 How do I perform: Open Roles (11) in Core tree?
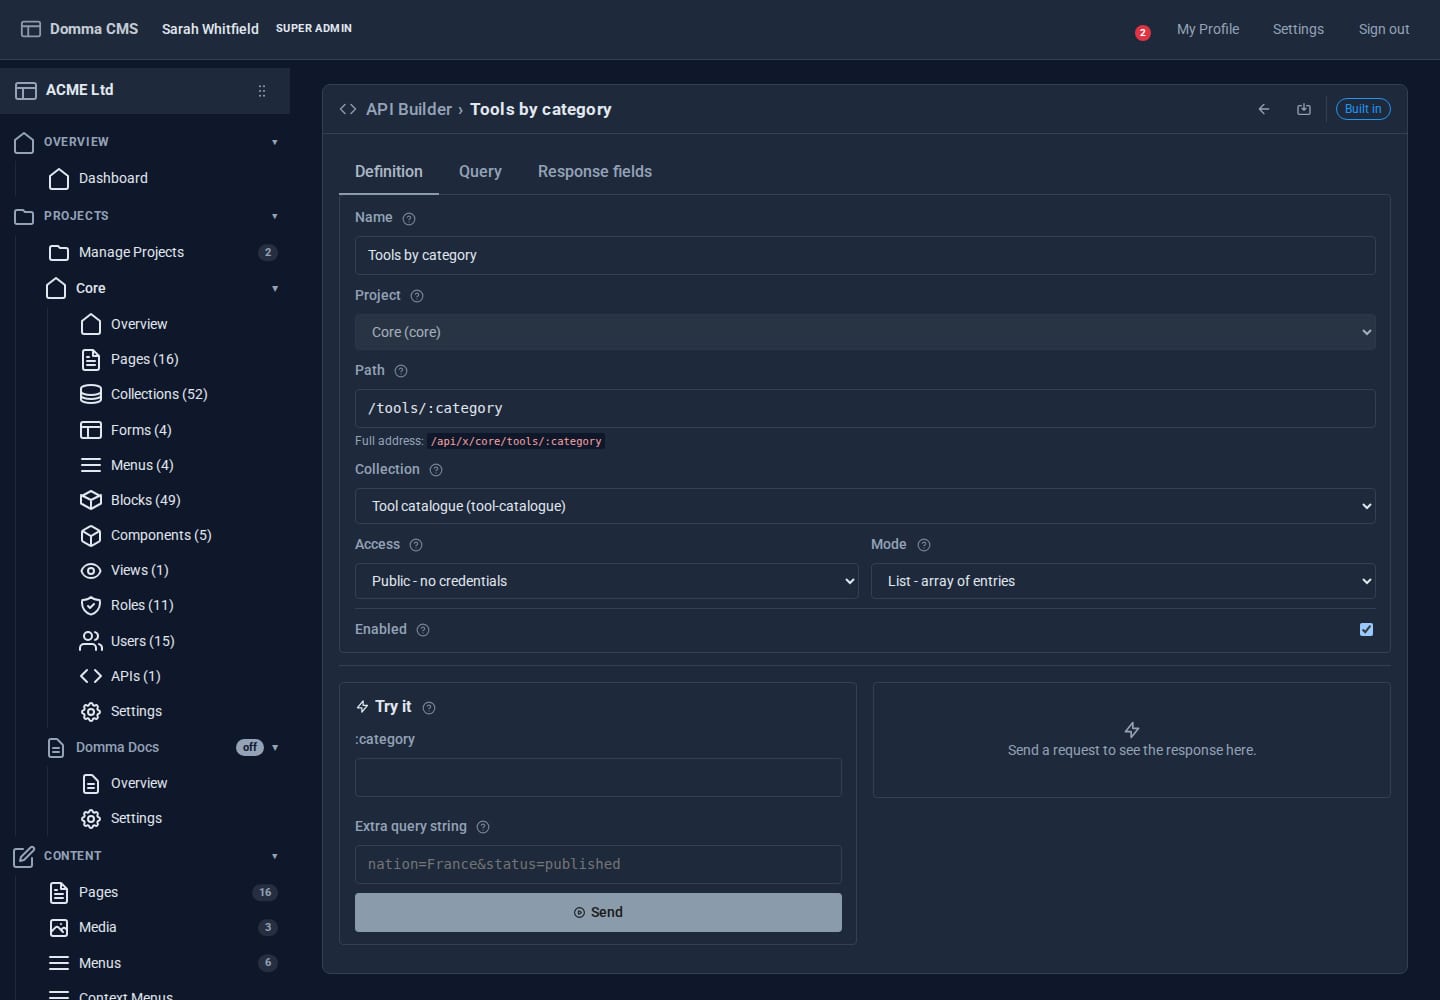tap(142, 605)
